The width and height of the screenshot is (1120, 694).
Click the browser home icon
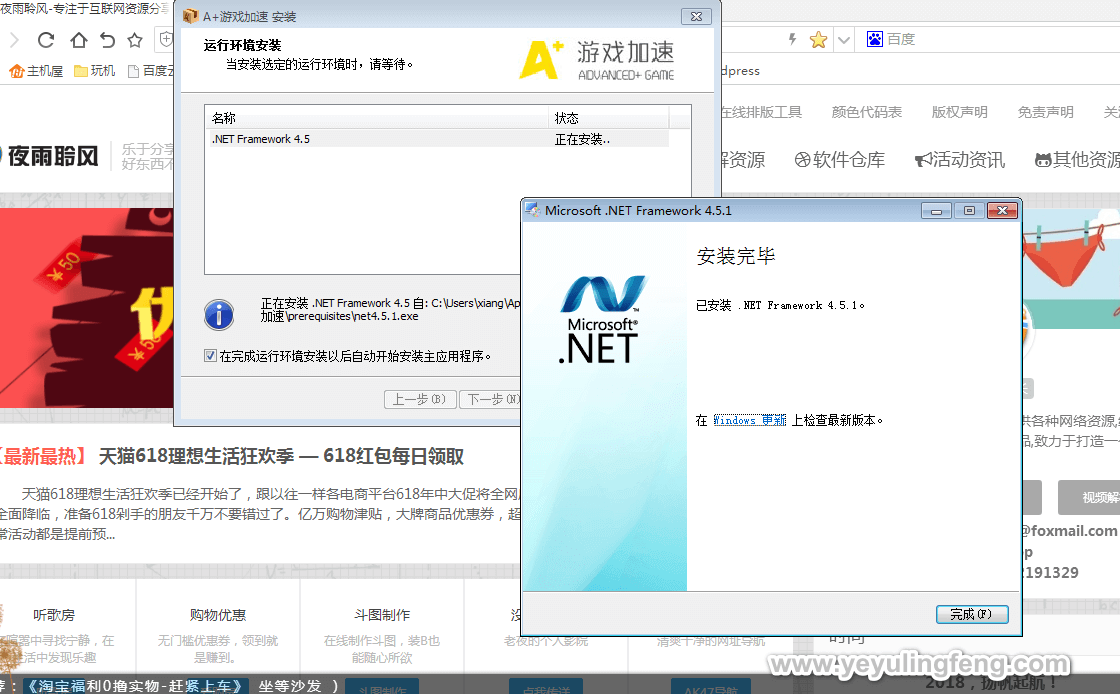[79, 40]
